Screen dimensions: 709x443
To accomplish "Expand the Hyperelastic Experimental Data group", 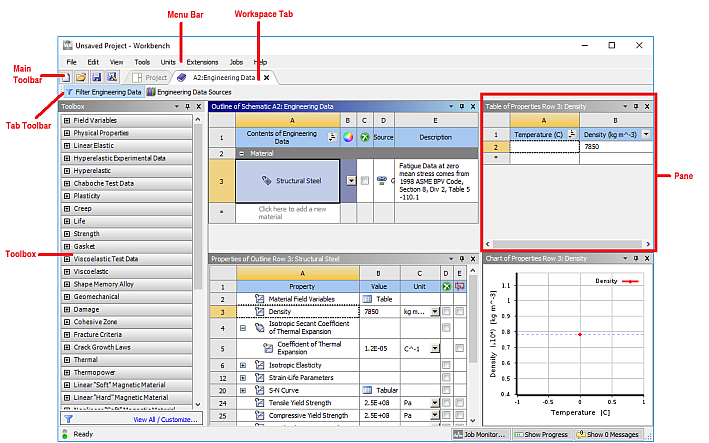I will point(67,158).
